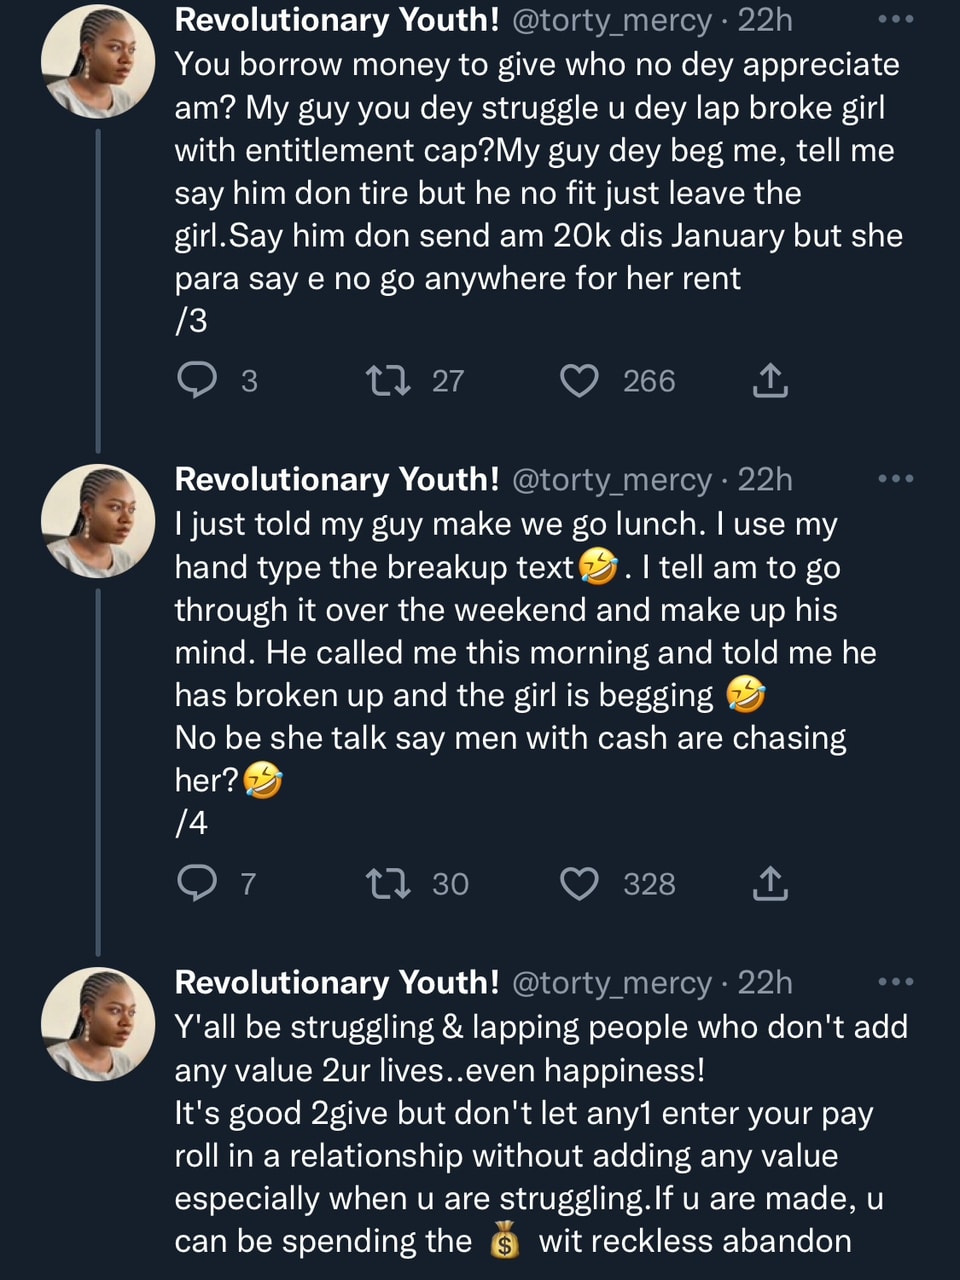Open the 22h timestamp on /4 tweet
This screenshot has height=1280, width=960.
point(765,480)
